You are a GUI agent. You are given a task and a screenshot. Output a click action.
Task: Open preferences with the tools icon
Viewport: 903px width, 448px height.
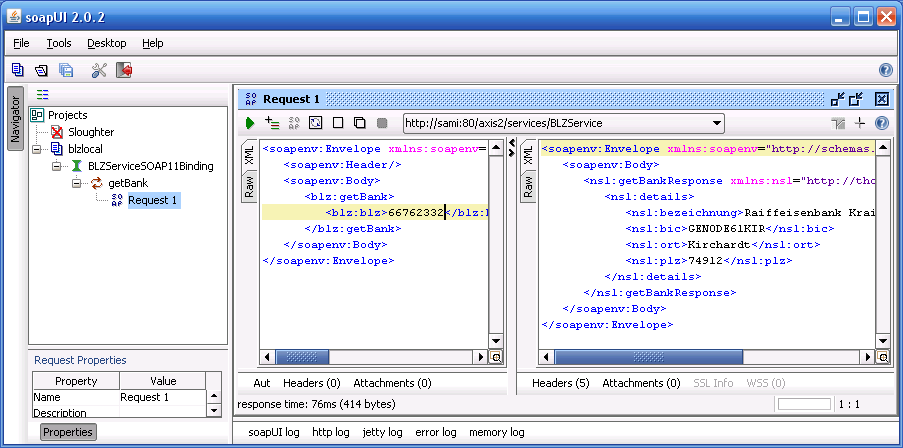[99, 70]
